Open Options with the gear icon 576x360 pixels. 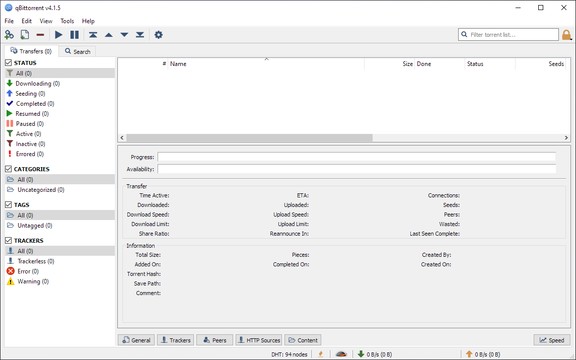point(158,35)
